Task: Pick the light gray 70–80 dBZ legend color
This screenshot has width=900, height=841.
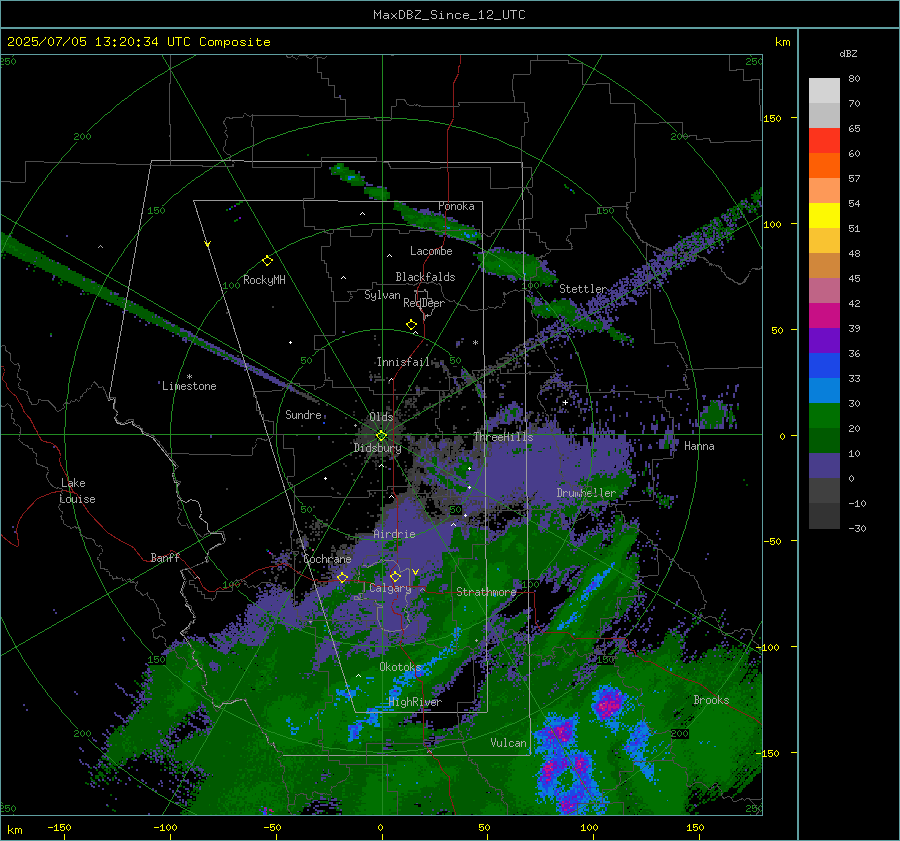Action: [824, 91]
